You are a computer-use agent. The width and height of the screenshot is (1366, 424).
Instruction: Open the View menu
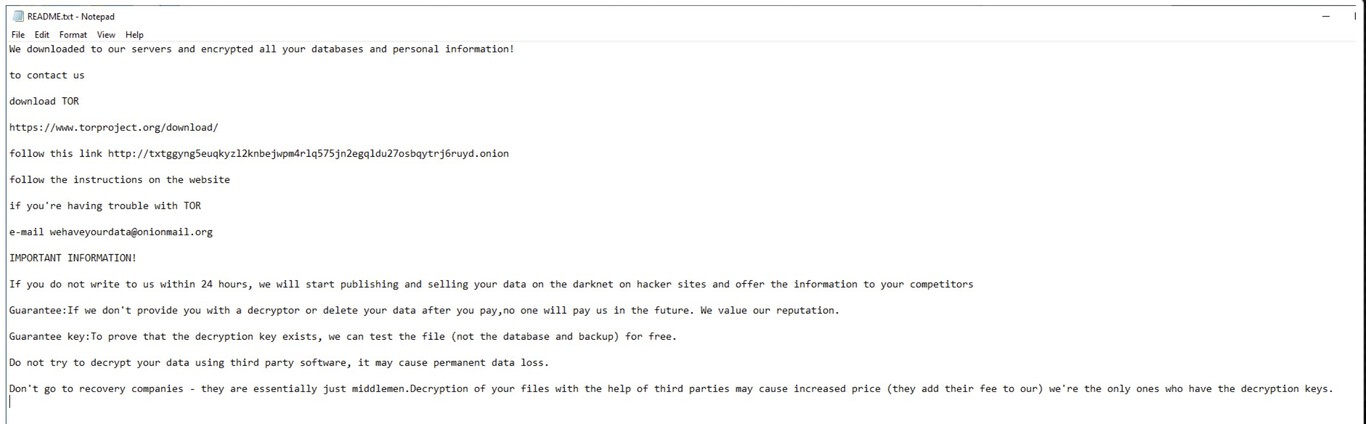tap(106, 34)
